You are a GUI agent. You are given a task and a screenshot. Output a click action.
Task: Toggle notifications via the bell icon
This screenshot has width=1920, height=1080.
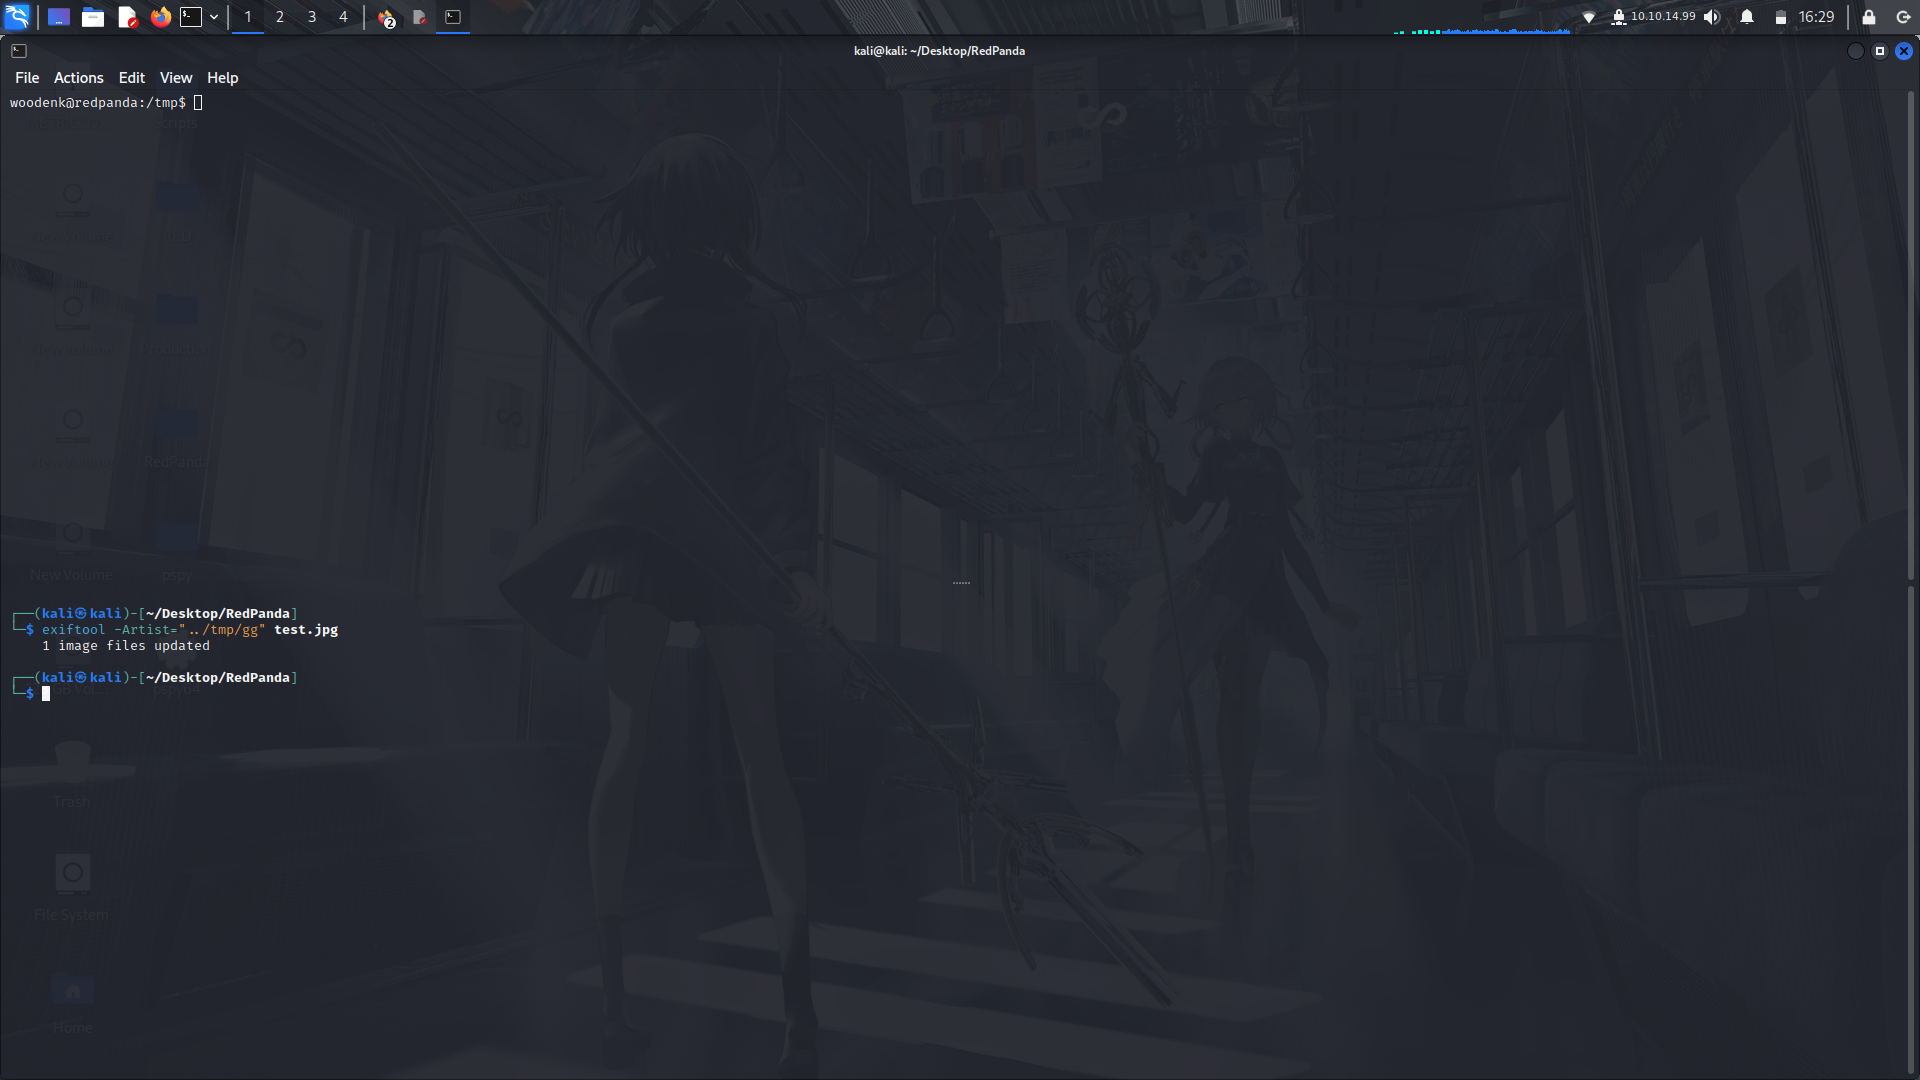click(x=1745, y=16)
